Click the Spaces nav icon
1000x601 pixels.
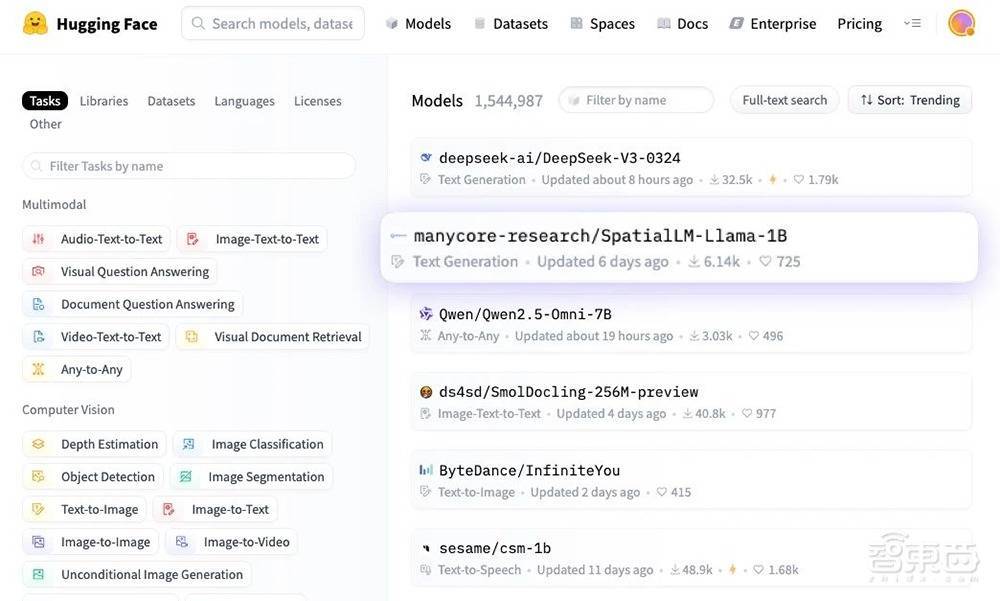(x=577, y=24)
